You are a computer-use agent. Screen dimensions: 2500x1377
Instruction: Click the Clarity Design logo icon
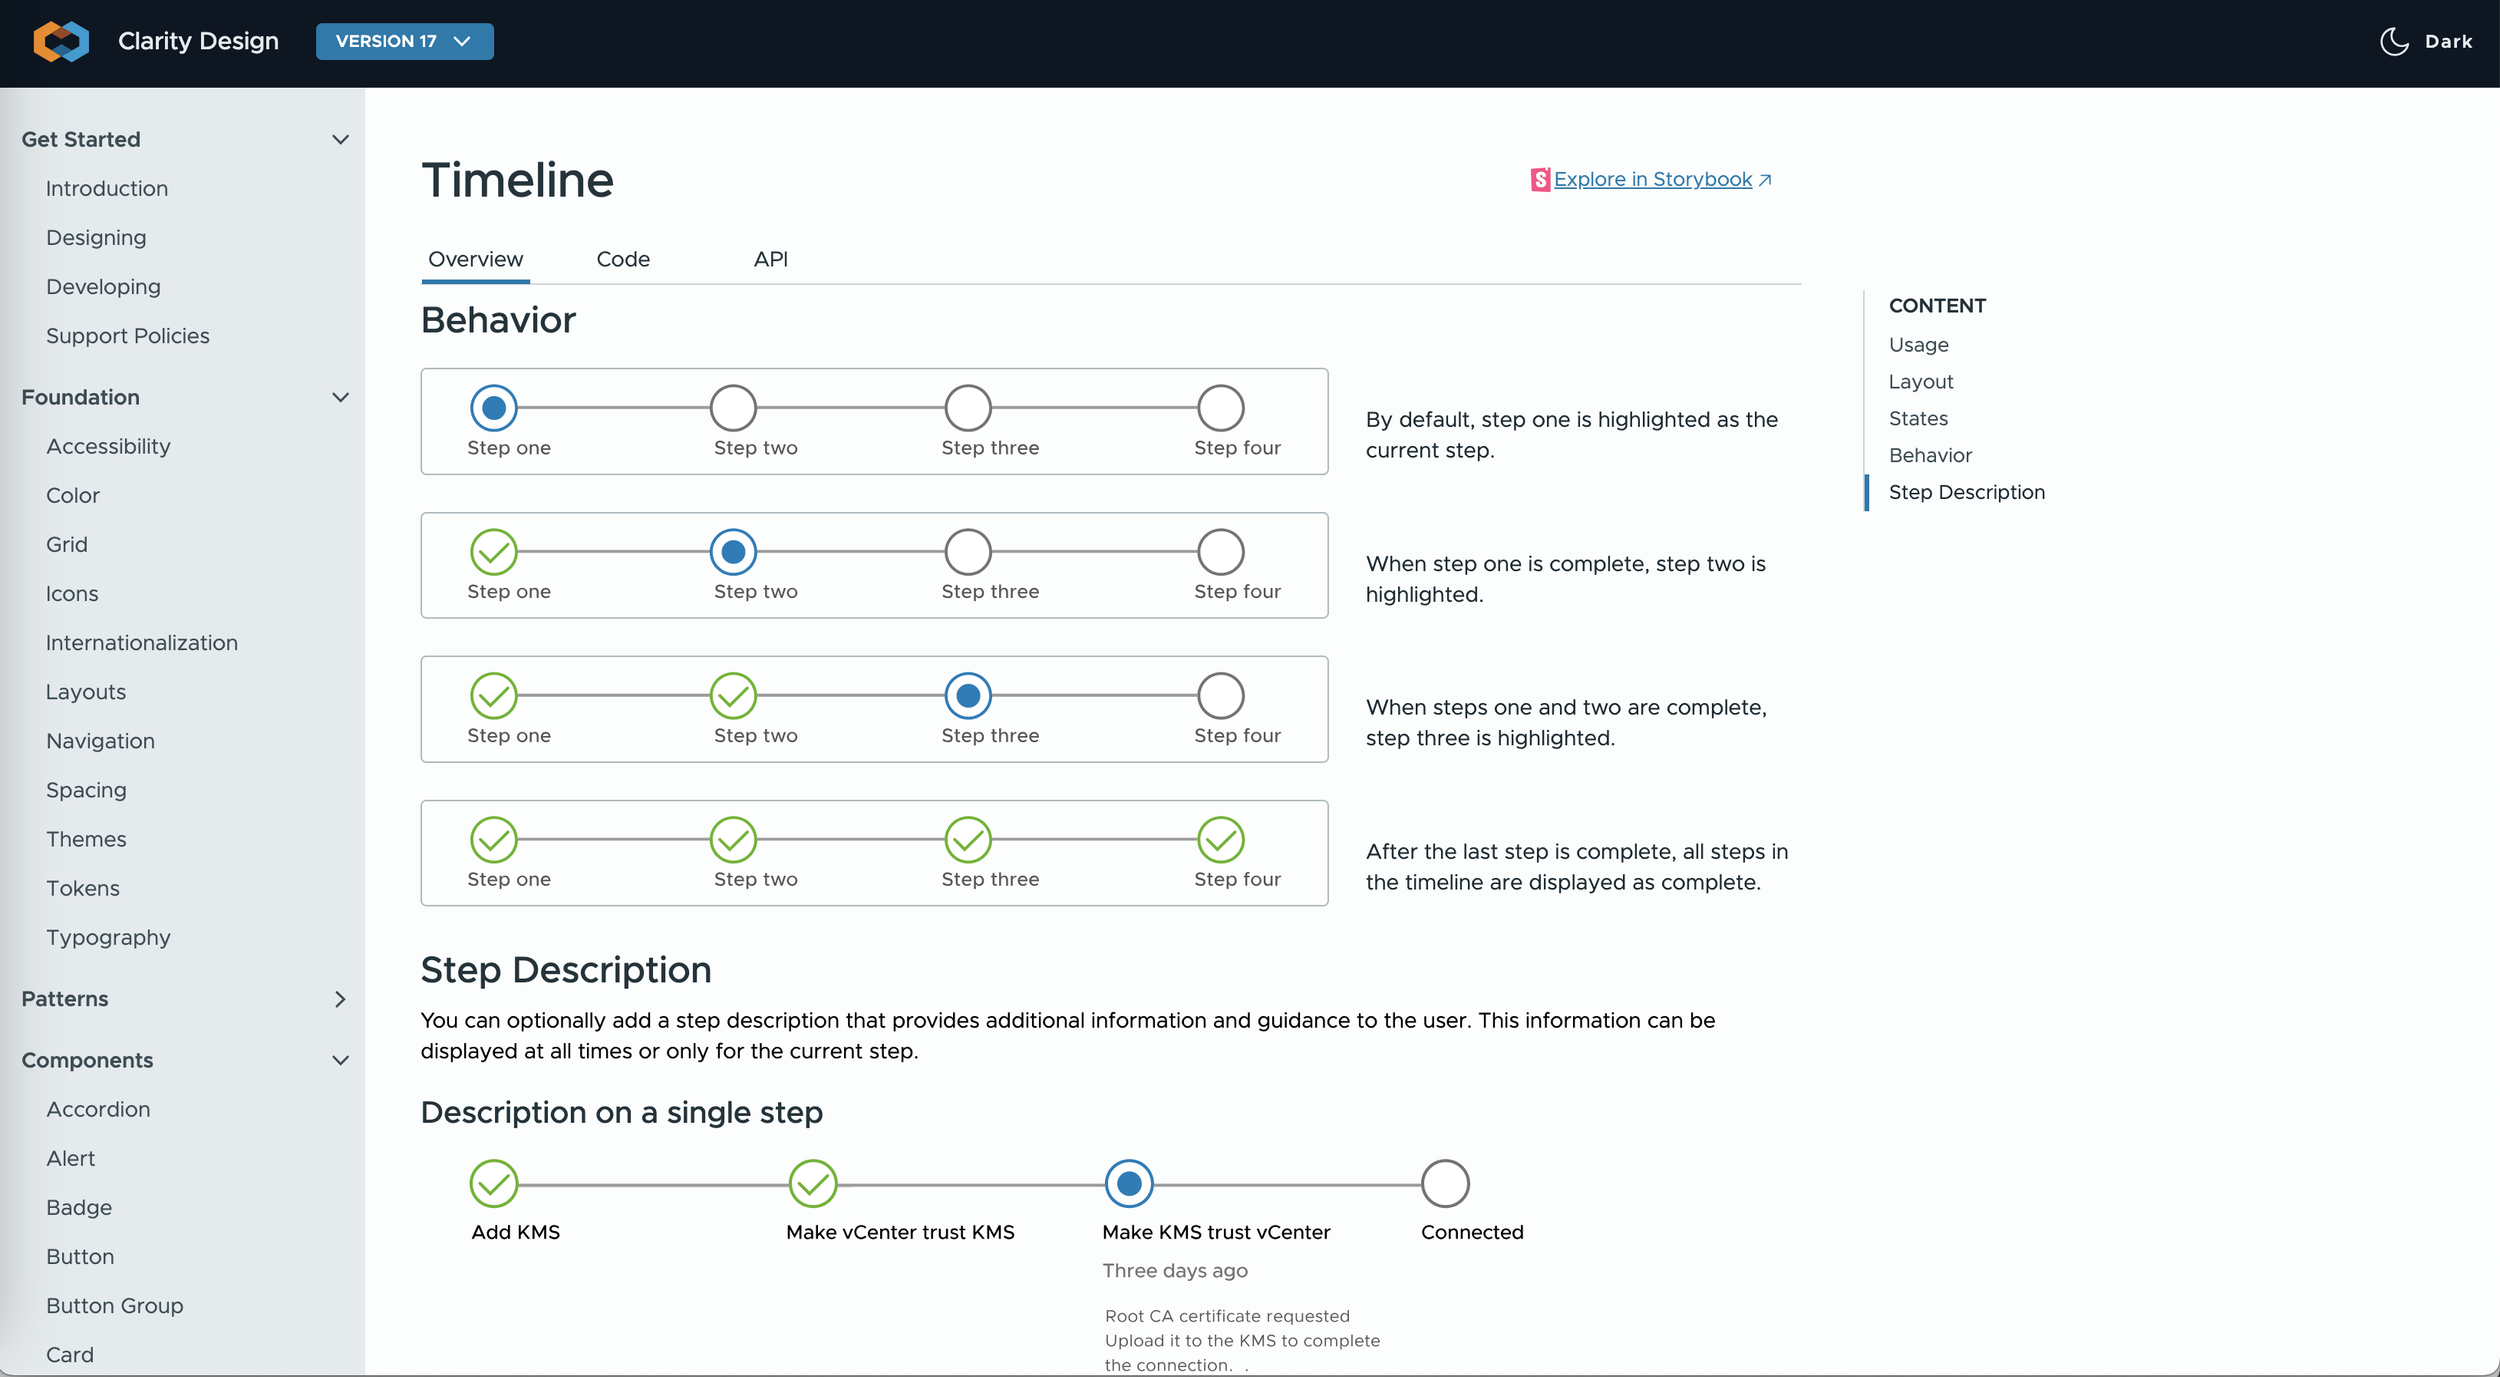(x=61, y=41)
